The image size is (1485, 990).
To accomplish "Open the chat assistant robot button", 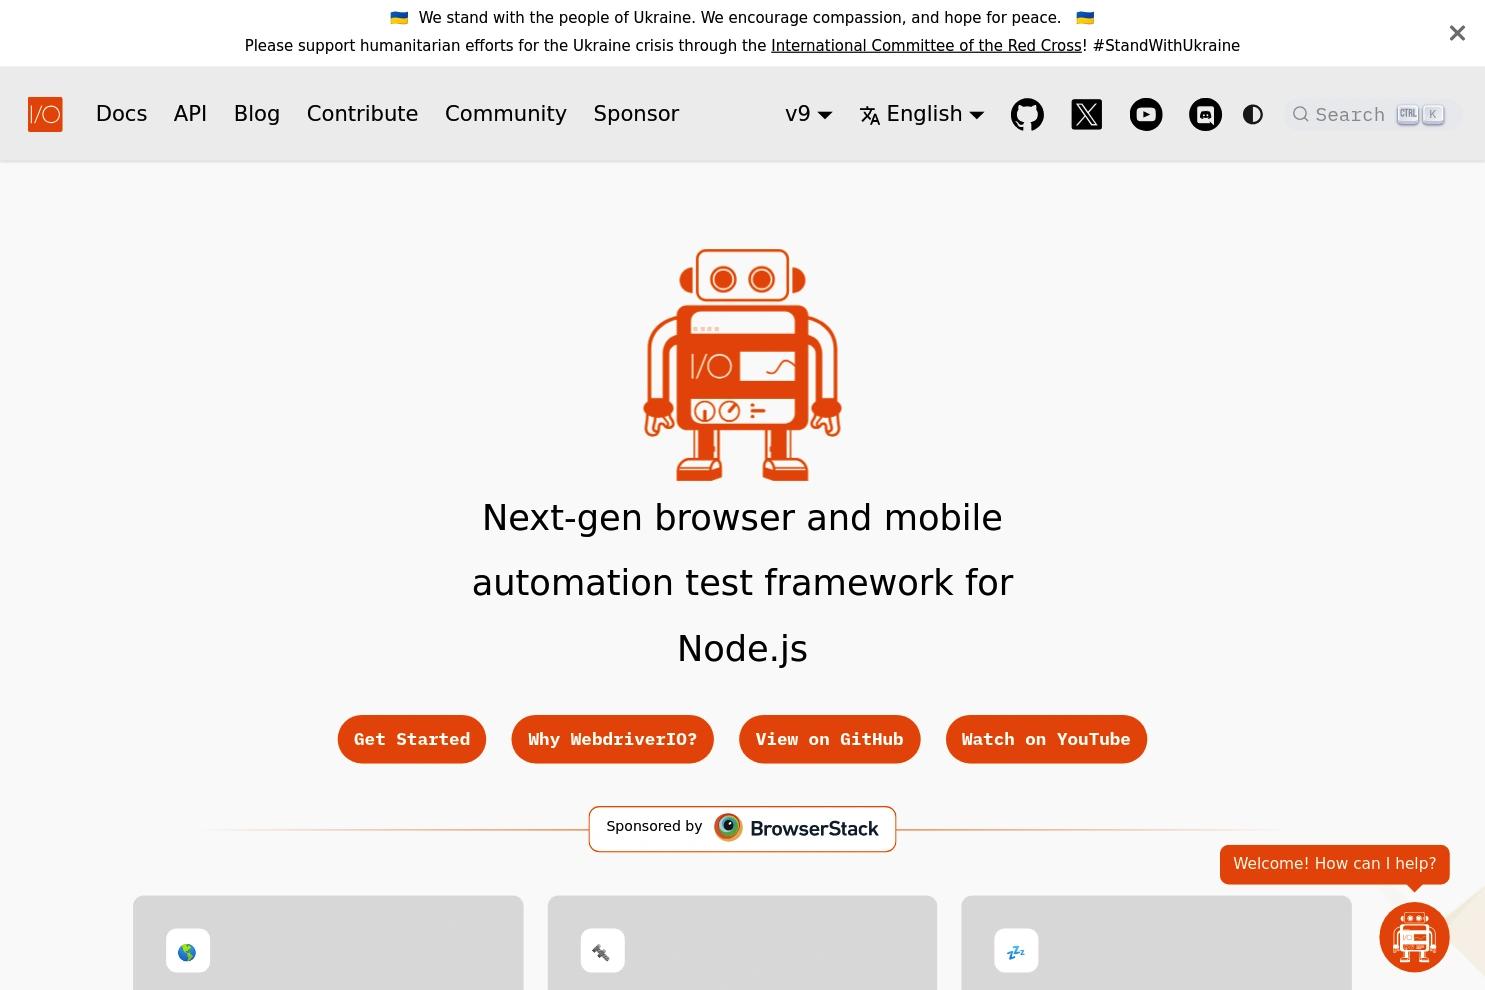I will 1414,937.
